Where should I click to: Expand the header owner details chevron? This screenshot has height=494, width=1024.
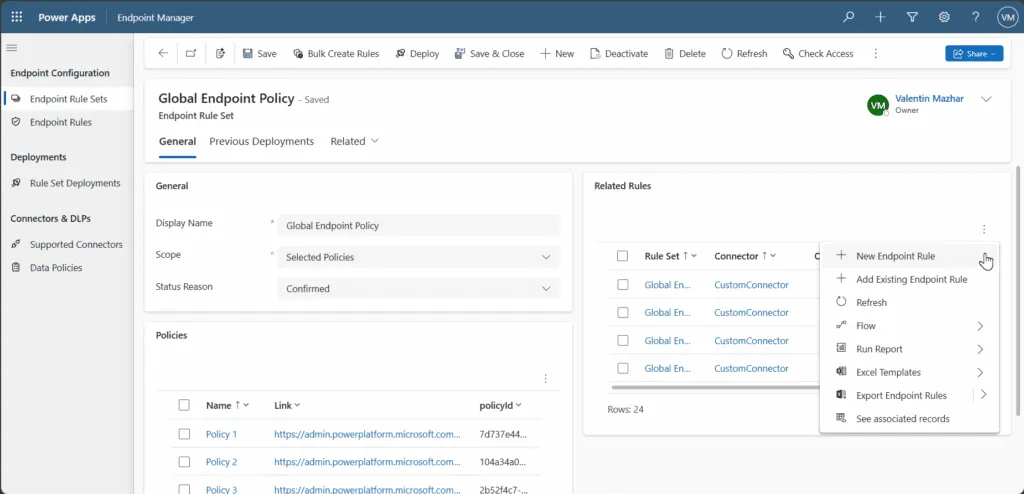pos(986,99)
